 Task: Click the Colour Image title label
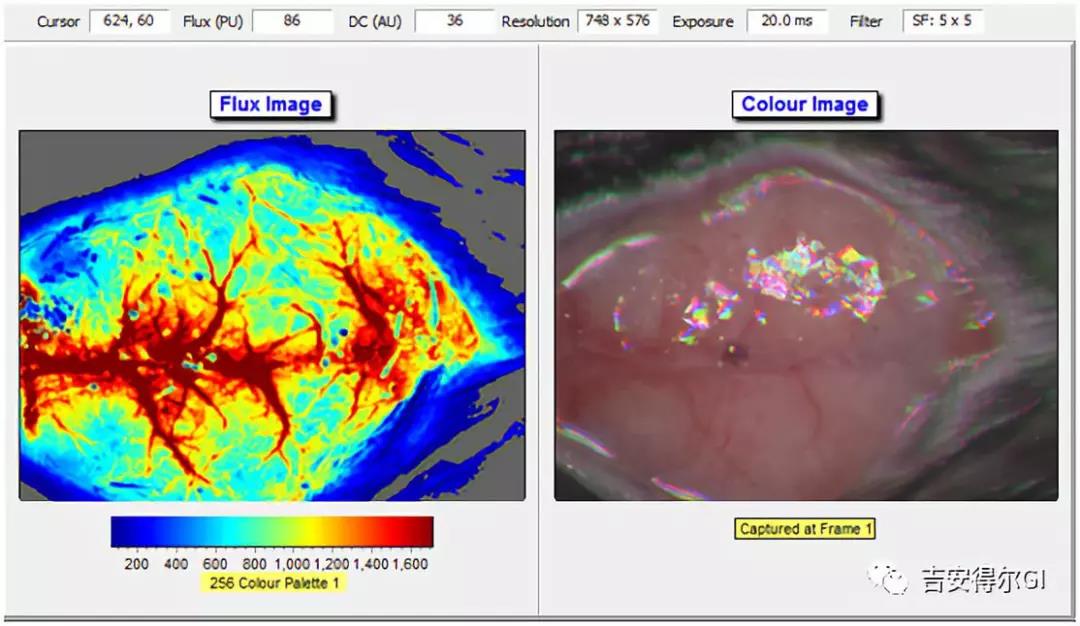pos(805,104)
